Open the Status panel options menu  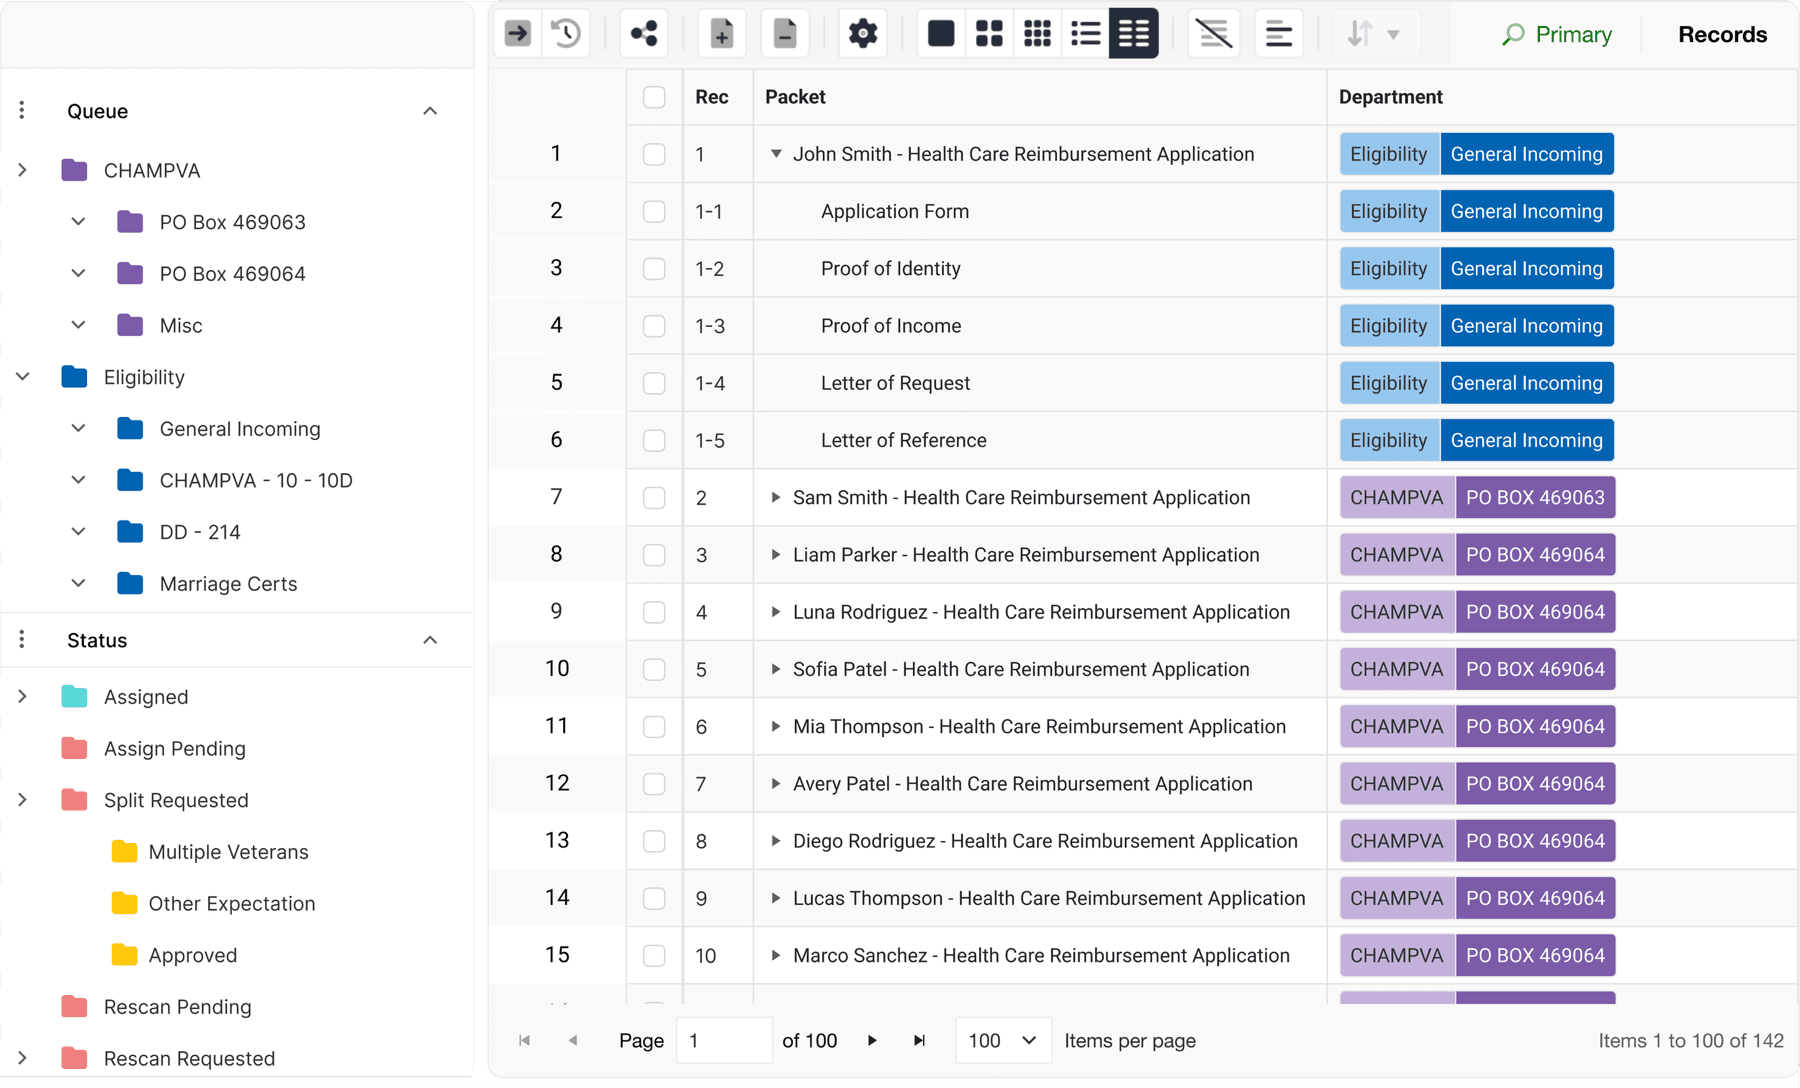[x=22, y=640]
